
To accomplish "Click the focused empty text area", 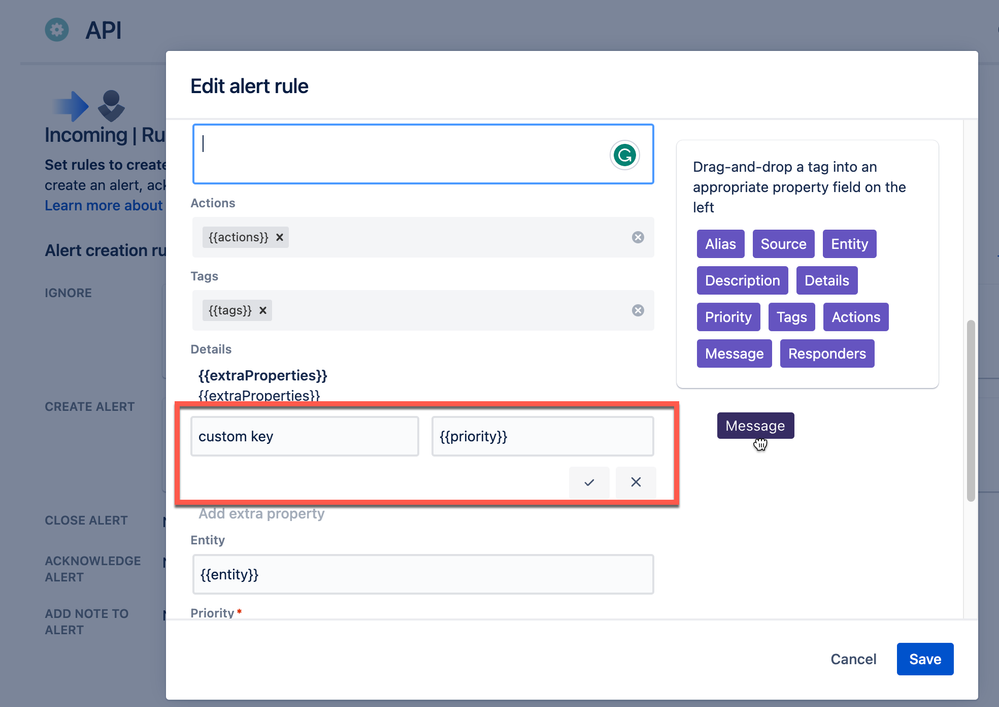I will [423, 154].
